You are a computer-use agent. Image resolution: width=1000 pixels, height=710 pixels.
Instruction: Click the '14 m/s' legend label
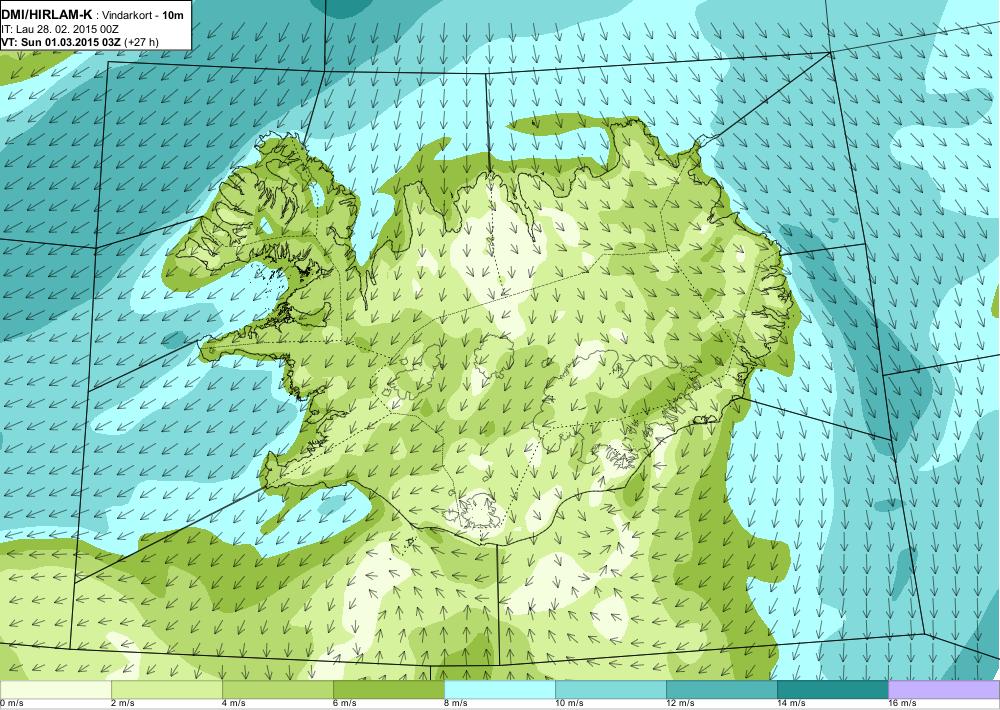[x=791, y=704]
